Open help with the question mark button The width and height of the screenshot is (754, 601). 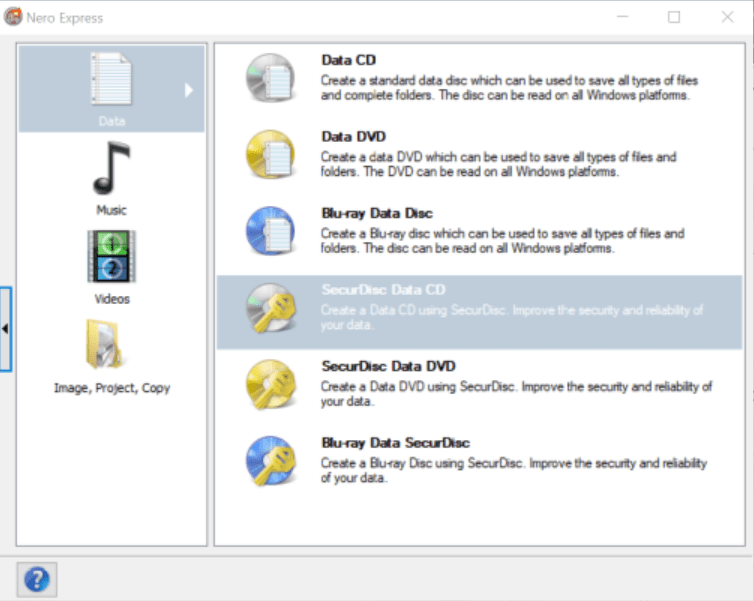tap(37, 579)
